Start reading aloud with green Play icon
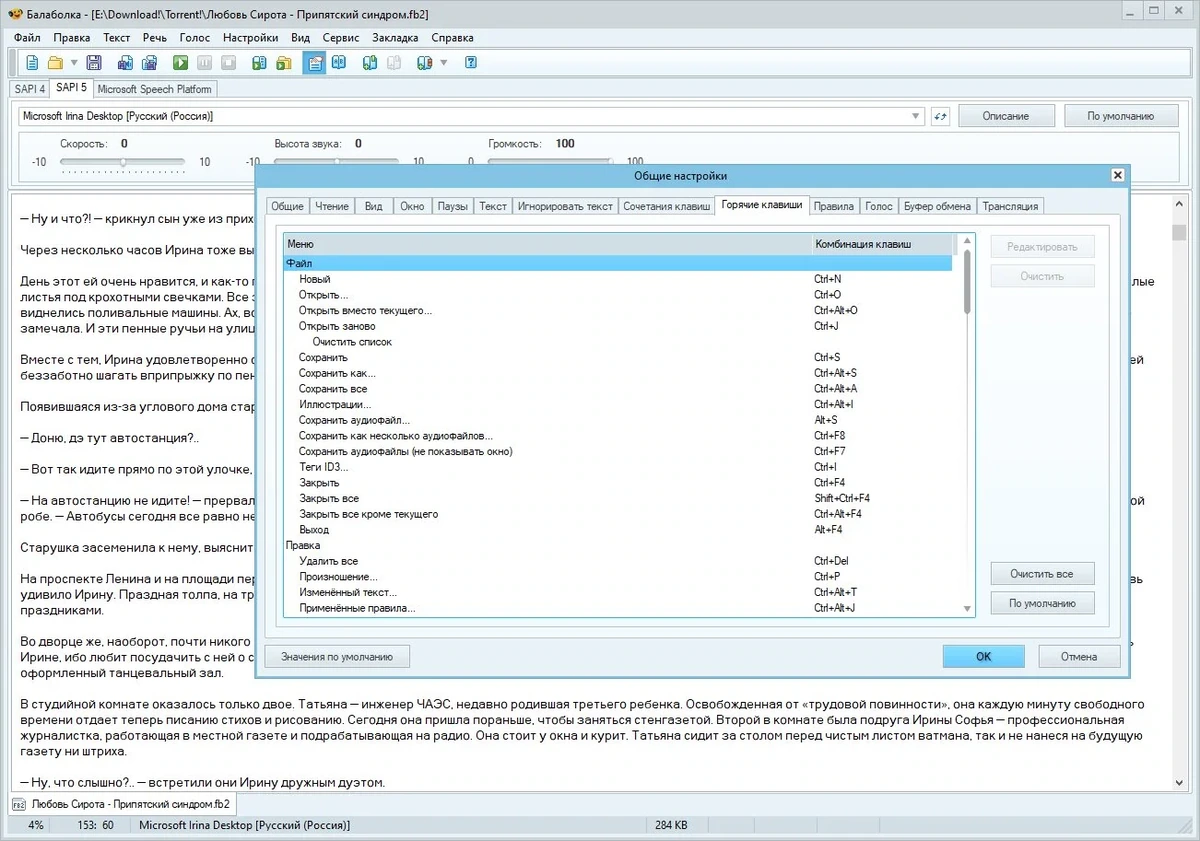 [180, 63]
